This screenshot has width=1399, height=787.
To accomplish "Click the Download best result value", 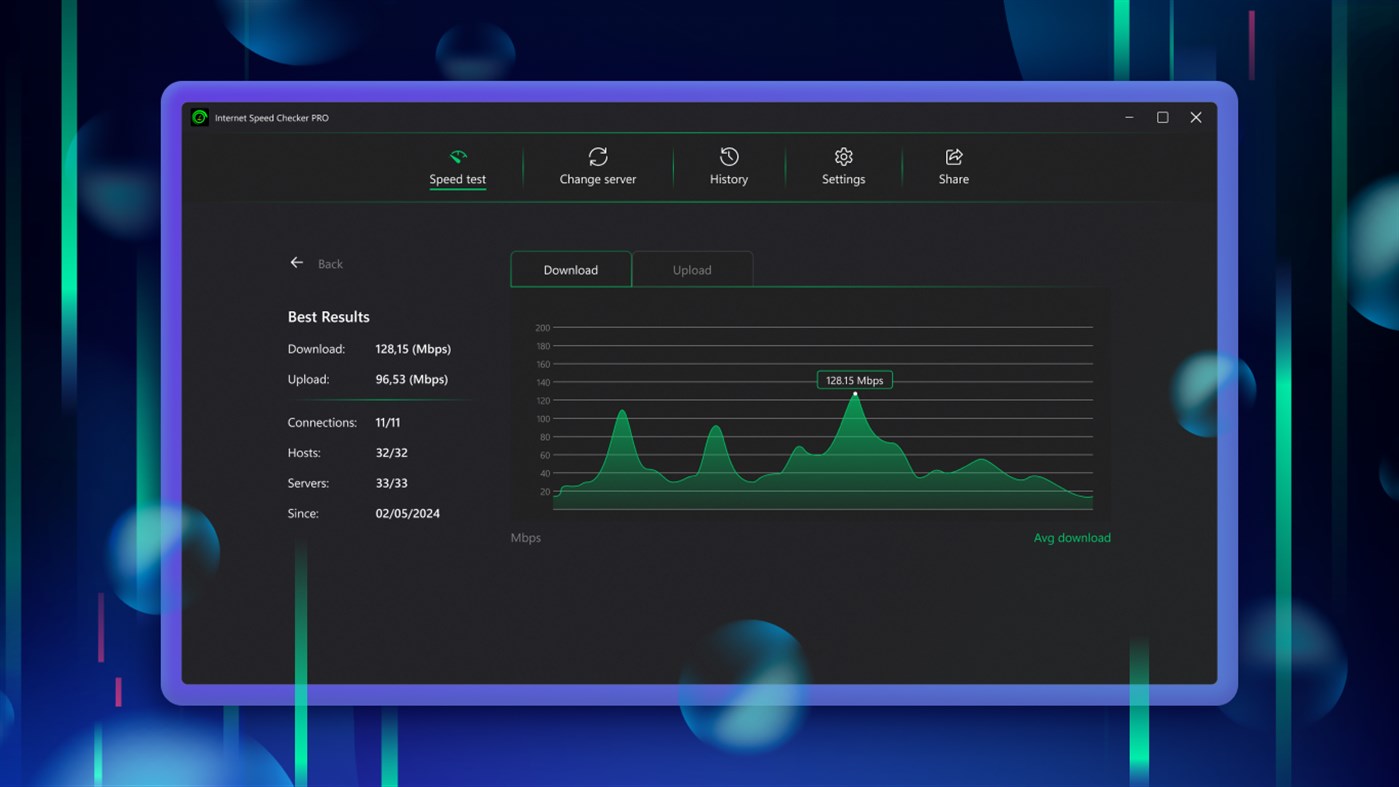I will [x=413, y=349].
